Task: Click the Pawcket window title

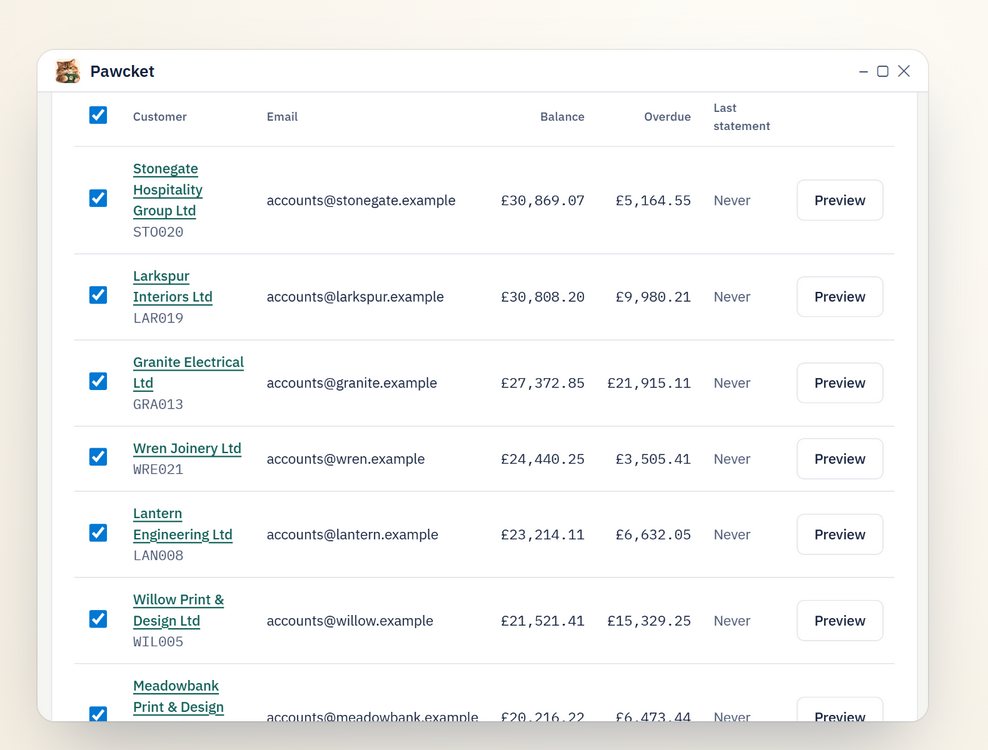Action: [x=122, y=71]
